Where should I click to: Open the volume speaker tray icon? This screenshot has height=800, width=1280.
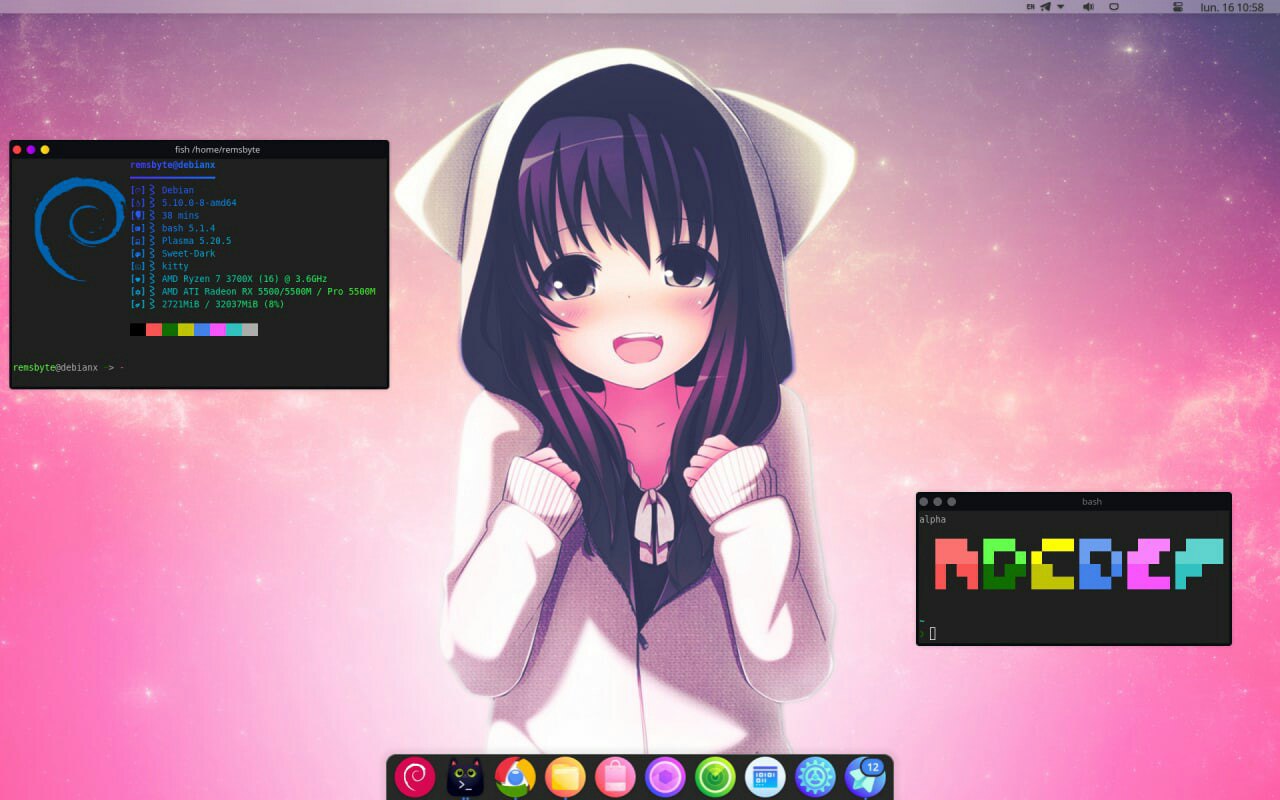[x=1087, y=7]
